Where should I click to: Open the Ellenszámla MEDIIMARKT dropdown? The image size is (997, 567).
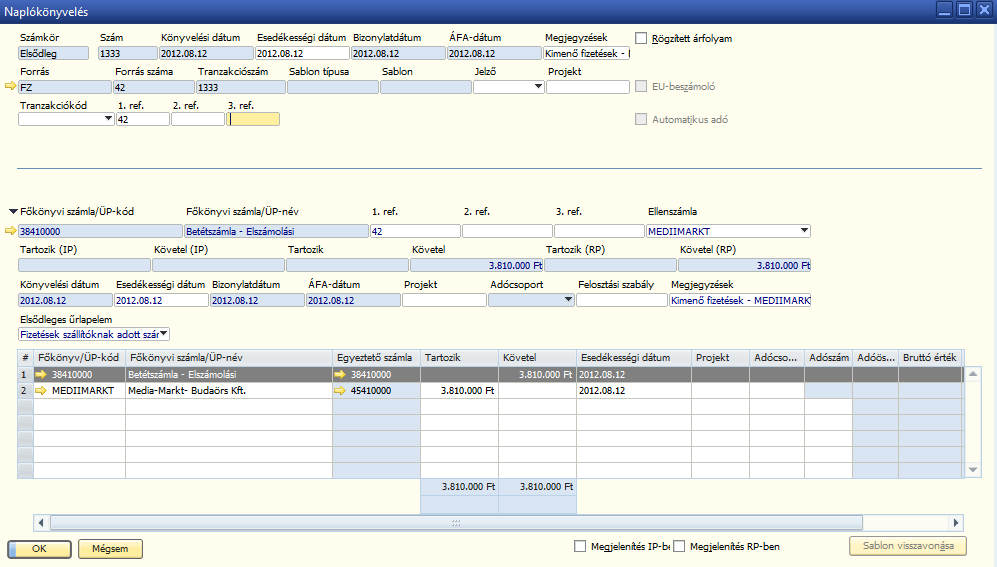pos(804,231)
